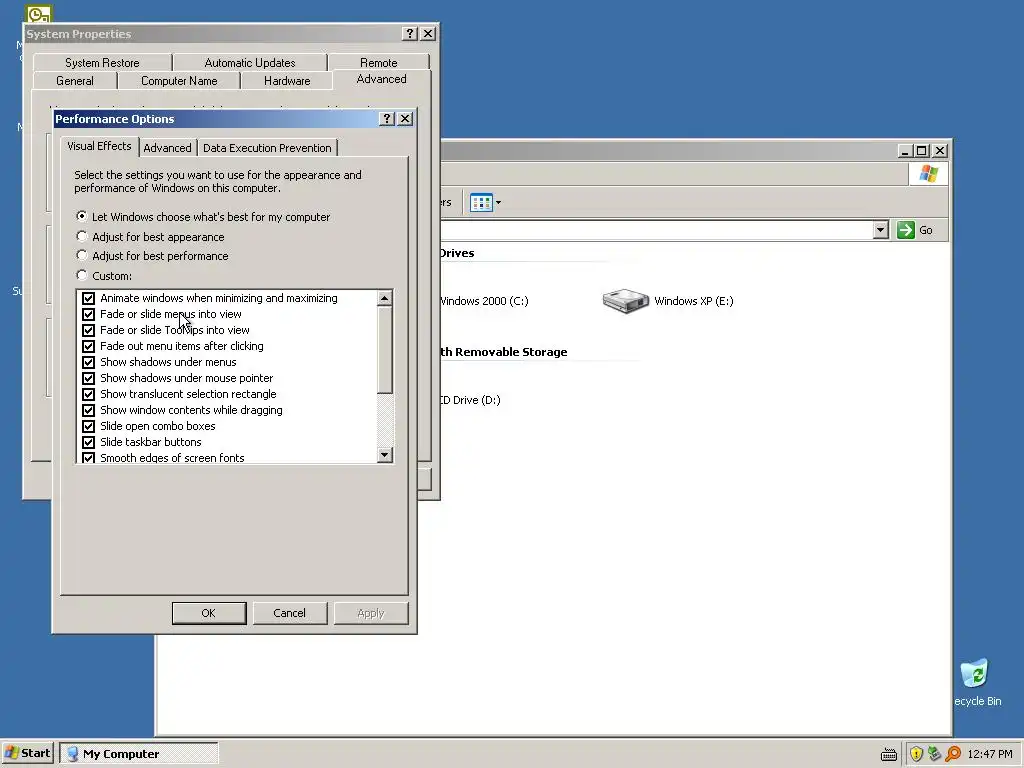Click My Computer taskbar button
The width and height of the screenshot is (1024, 768).
click(138, 754)
